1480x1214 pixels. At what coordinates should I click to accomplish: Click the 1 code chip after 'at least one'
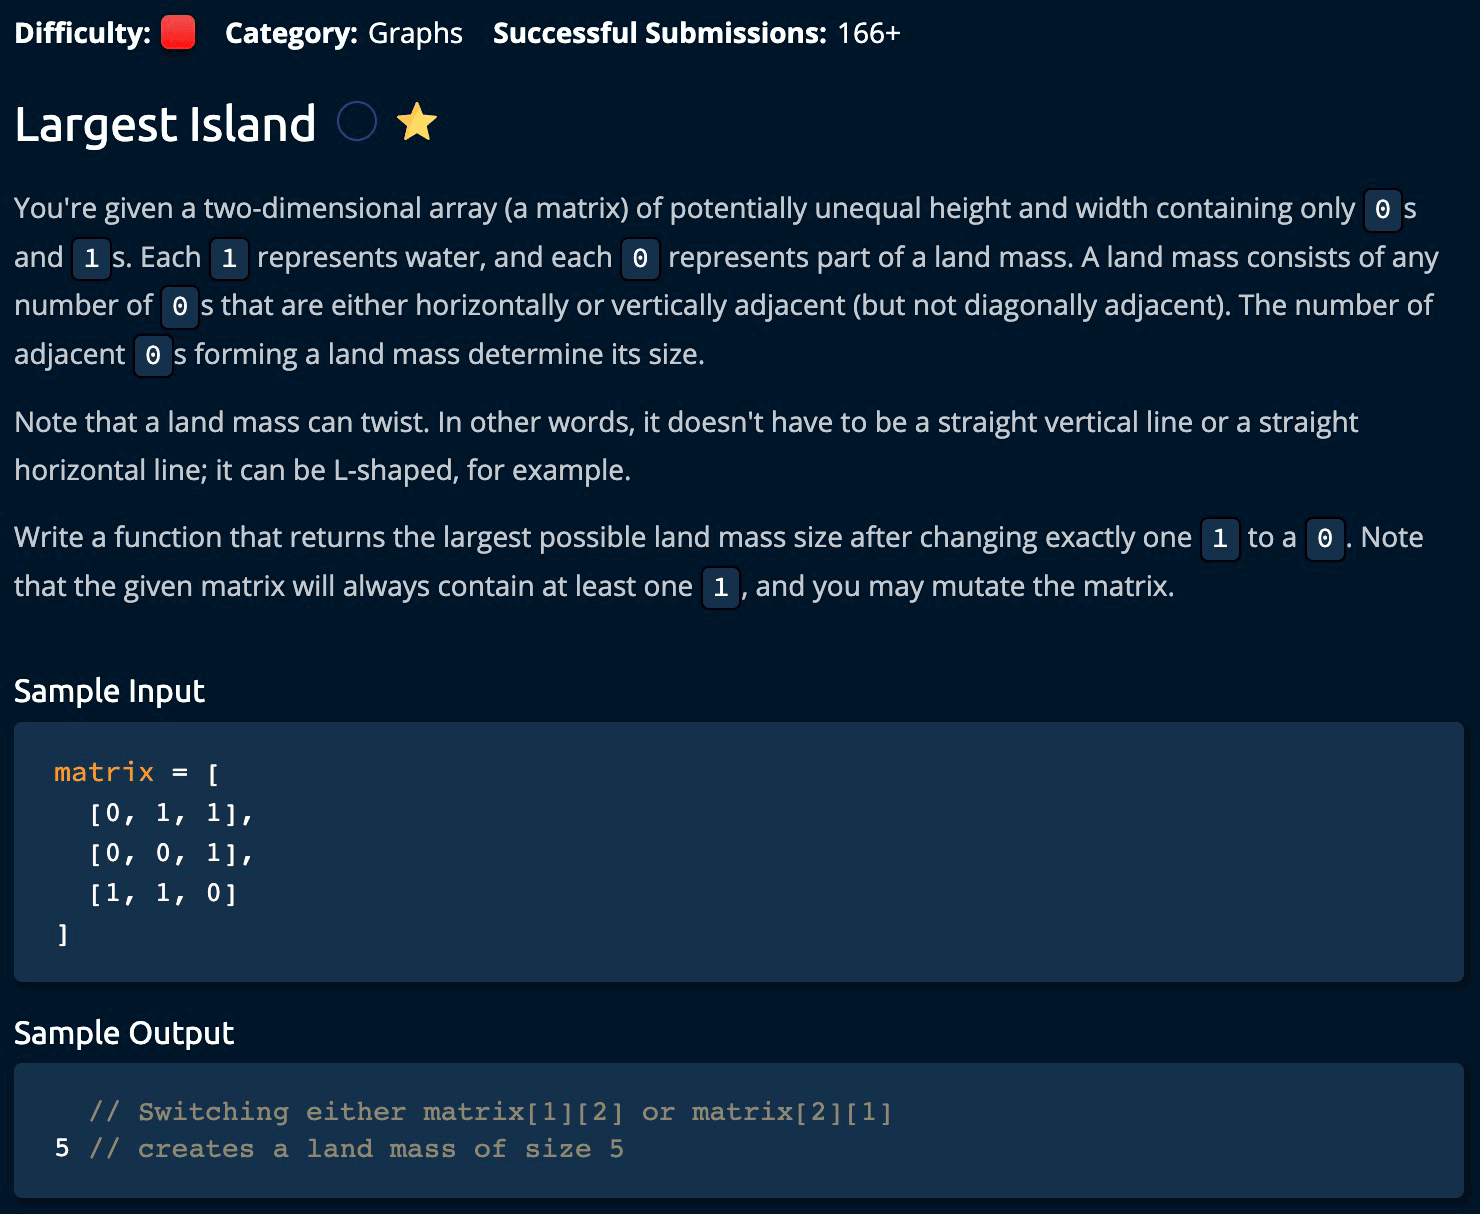(x=720, y=587)
